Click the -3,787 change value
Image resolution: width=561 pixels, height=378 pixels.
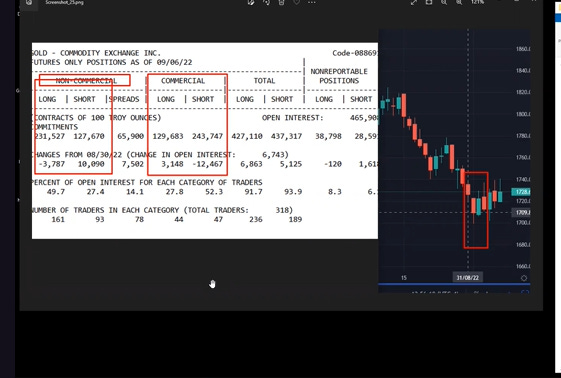(x=52, y=164)
